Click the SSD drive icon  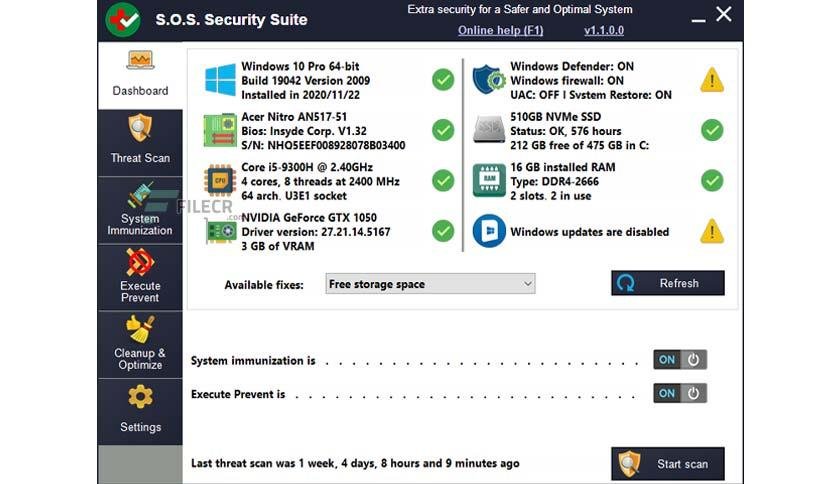click(x=489, y=130)
